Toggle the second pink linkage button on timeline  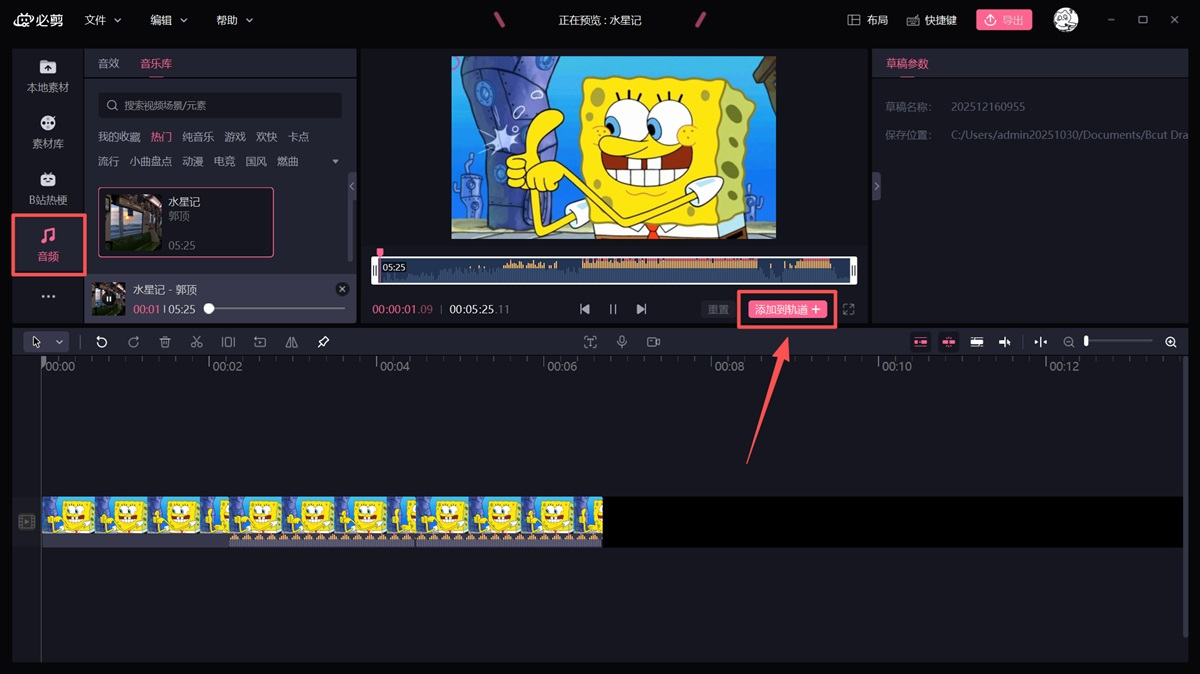(x=948, y=342)
